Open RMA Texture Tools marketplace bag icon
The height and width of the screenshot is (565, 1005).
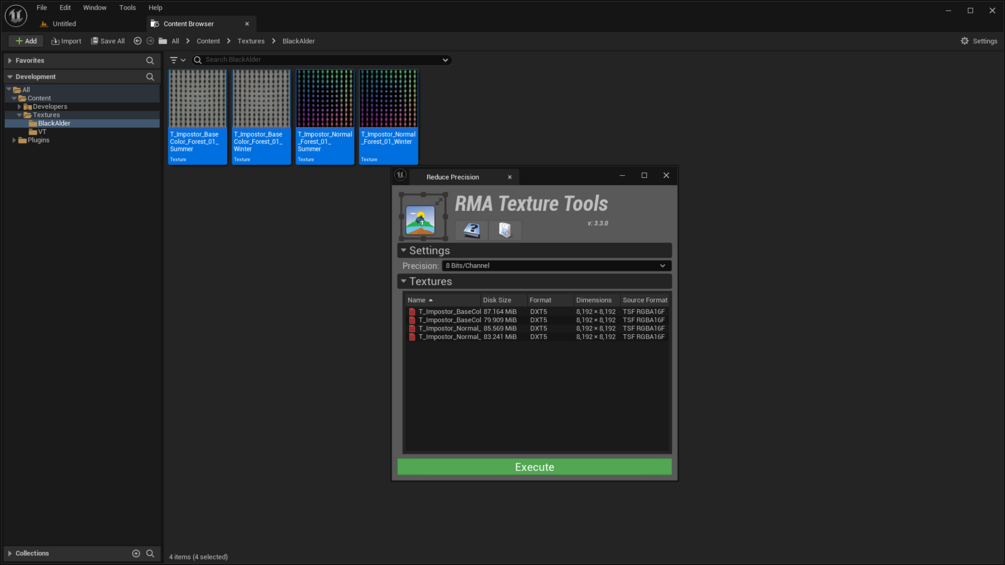[x=505, y=230]
